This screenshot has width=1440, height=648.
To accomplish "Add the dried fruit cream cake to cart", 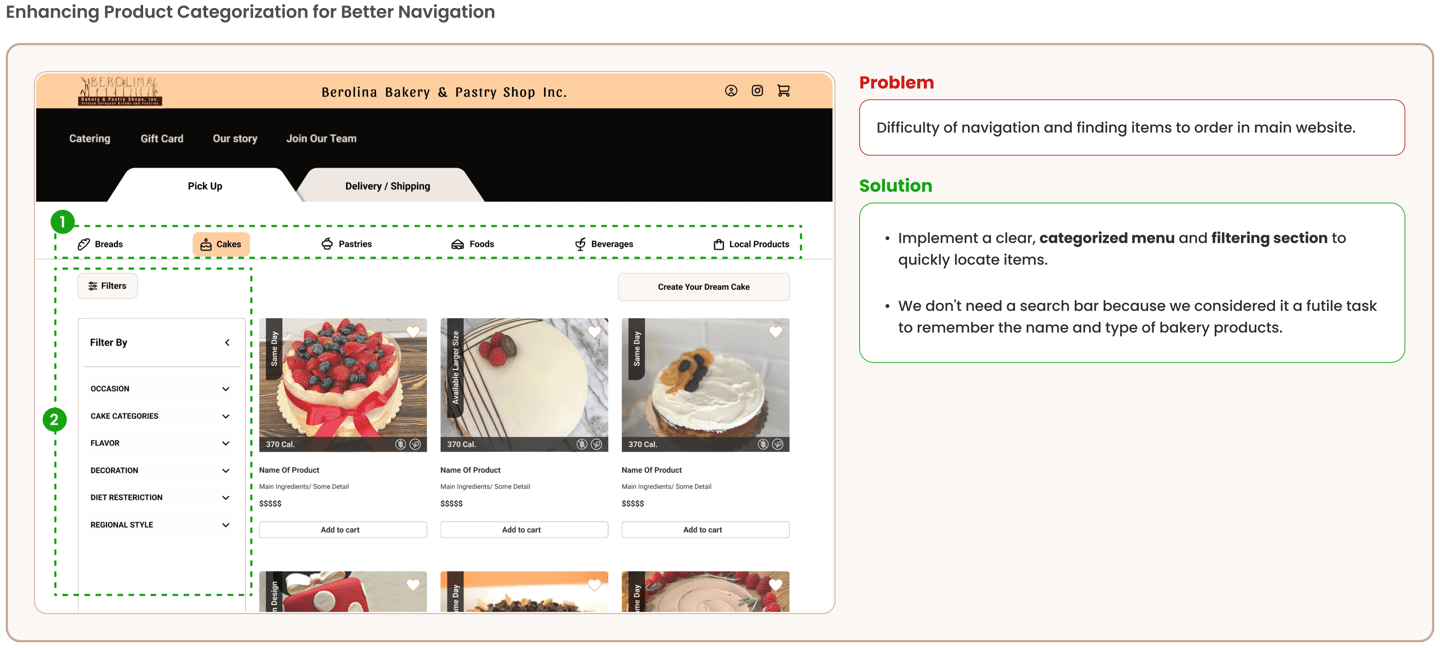I will (705, 530).
